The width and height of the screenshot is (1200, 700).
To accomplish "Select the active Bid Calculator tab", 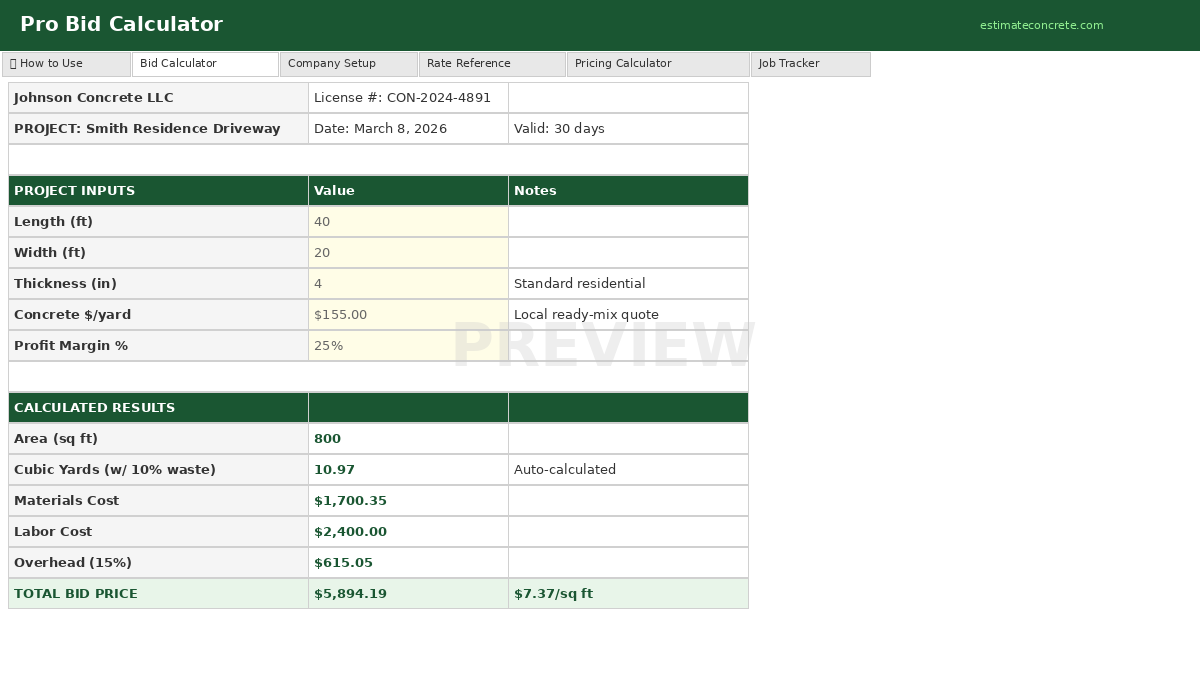I will tap(205, 63).
